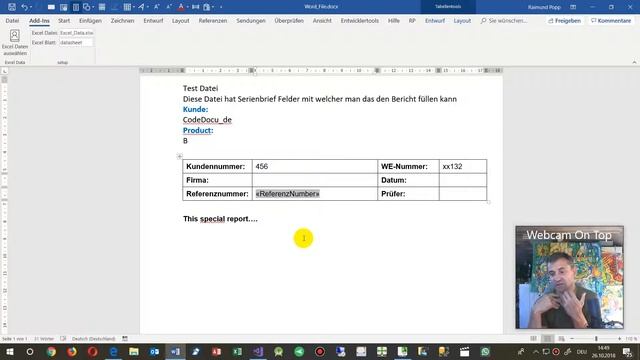Open File Explorer from the taskbar
Image resolution: width=640 pixels, height=360 pixels.
tap(134, 351)
